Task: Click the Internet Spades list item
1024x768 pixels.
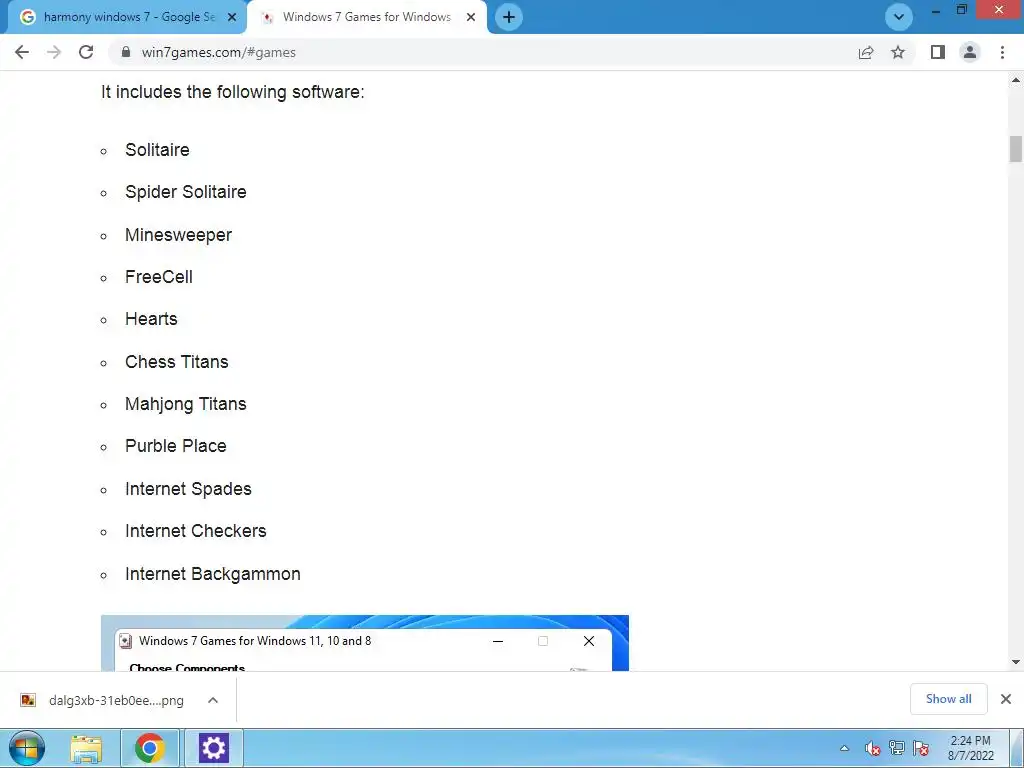Action: pyautogui.click(x=188, y=489)
